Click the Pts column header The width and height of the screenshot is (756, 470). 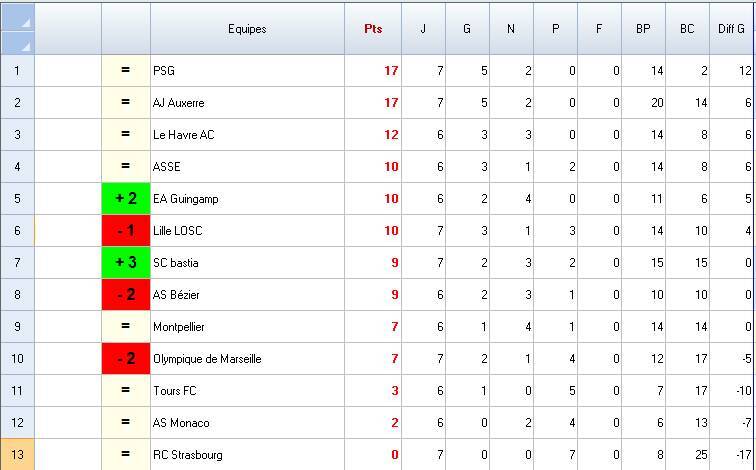[x=373, y=29]
